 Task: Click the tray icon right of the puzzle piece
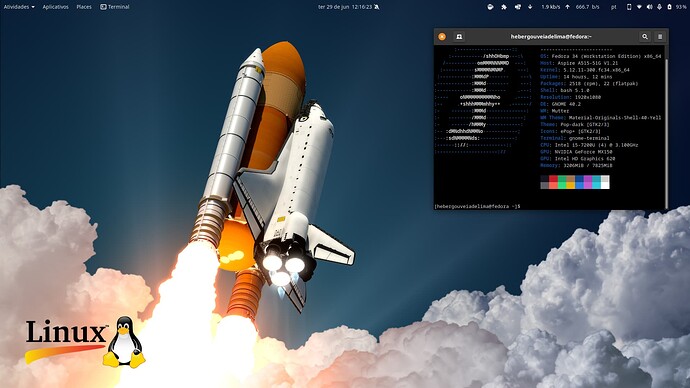point(518,7)
